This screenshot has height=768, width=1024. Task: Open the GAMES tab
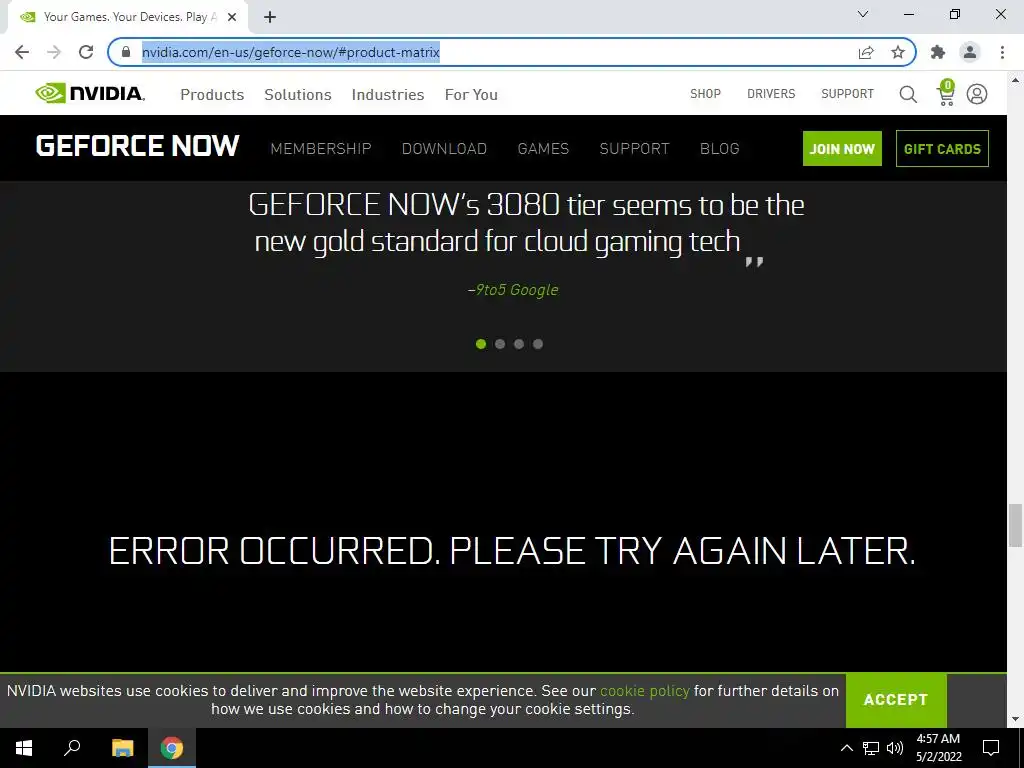click(x=543, y=149)
